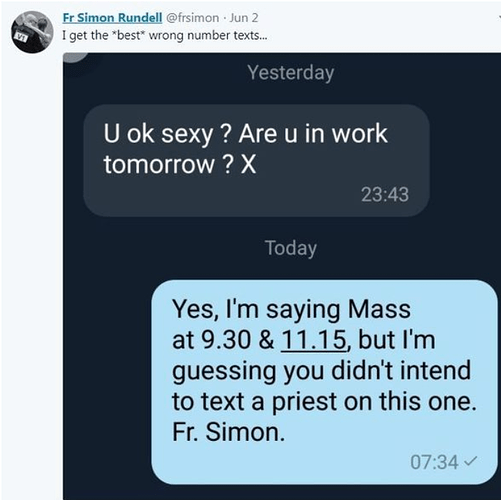Click the 07:34 sent time
Screen dimensions: 501x500
pos(434,462)
